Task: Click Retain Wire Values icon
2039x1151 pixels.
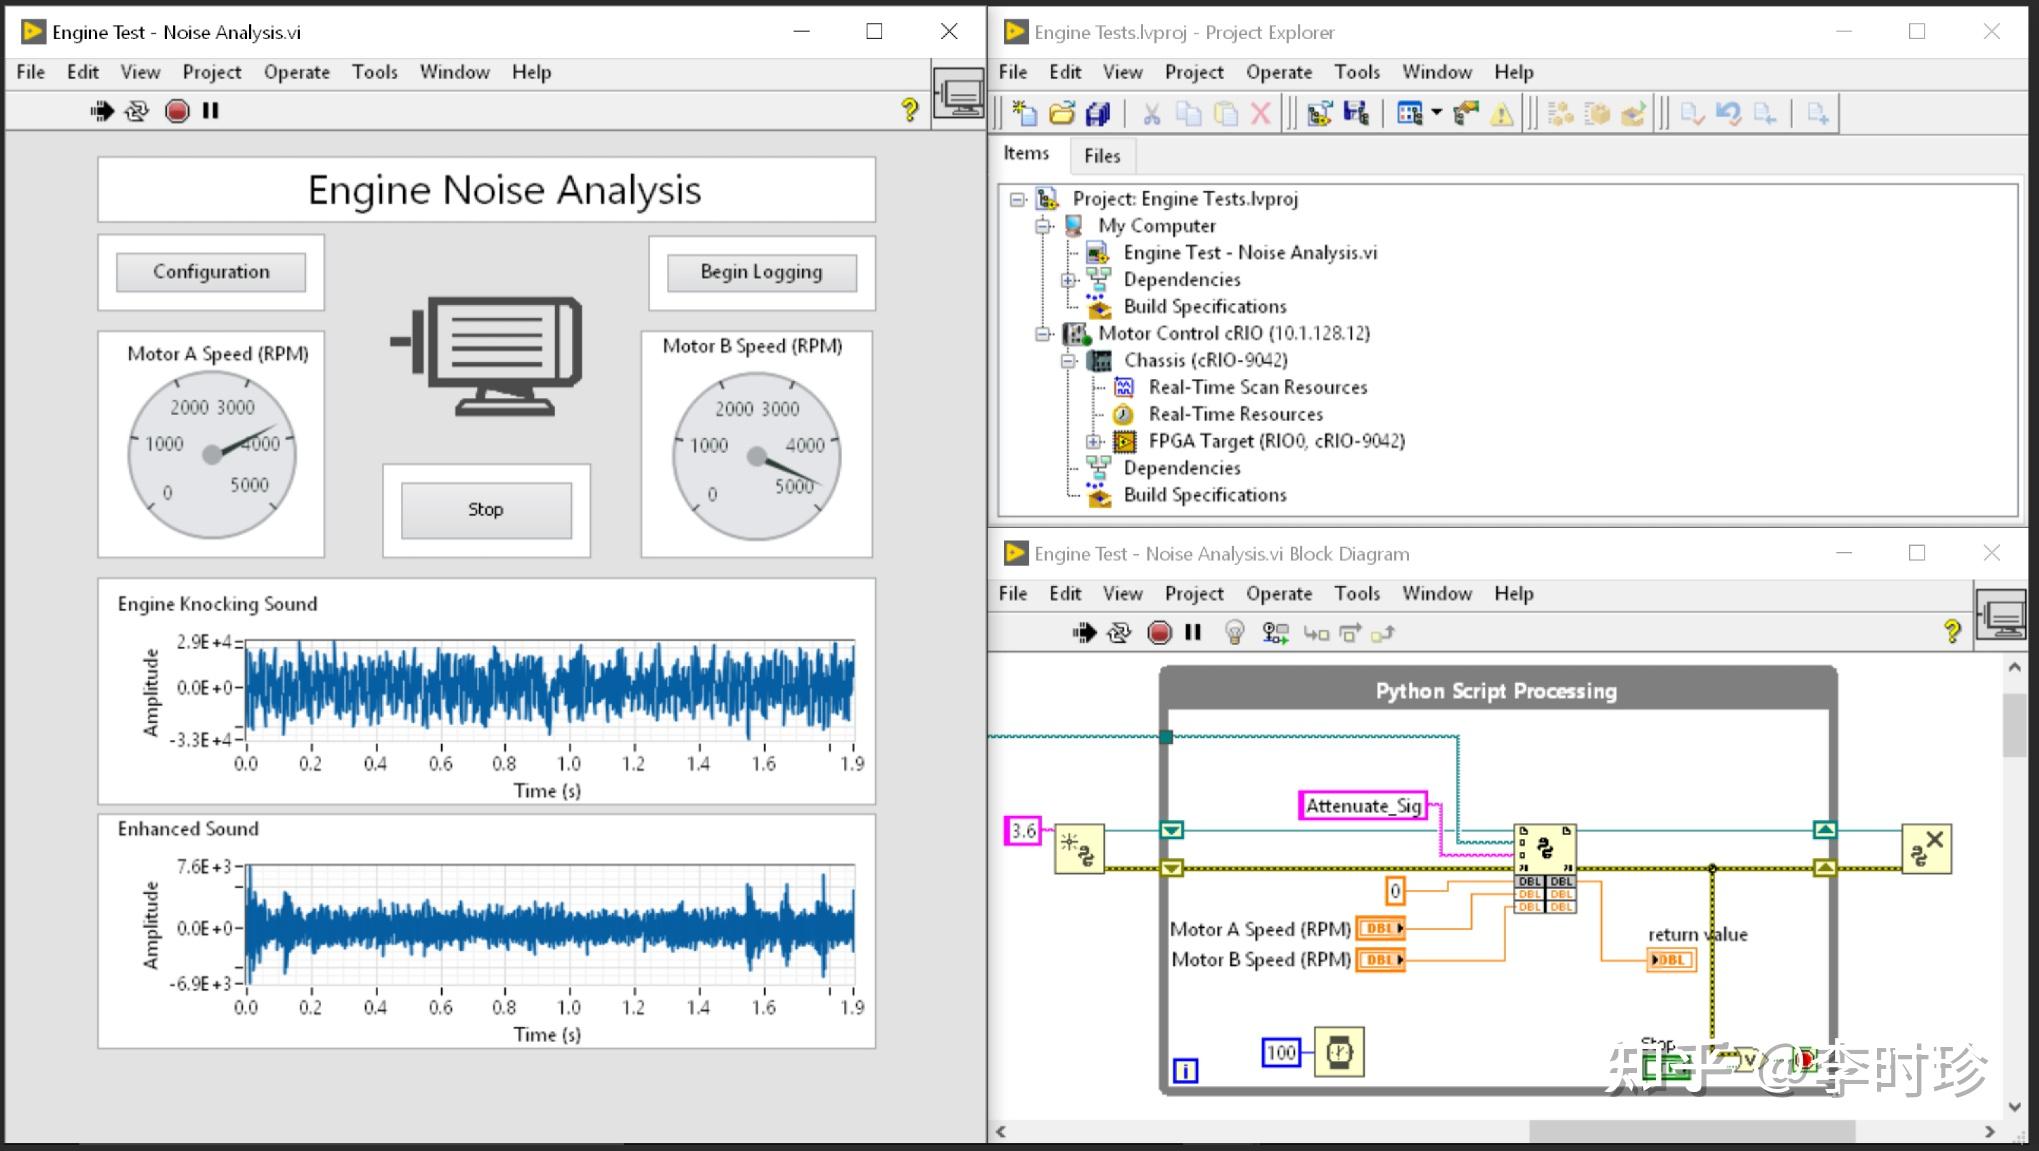Action: click(x=1275, y=632)
